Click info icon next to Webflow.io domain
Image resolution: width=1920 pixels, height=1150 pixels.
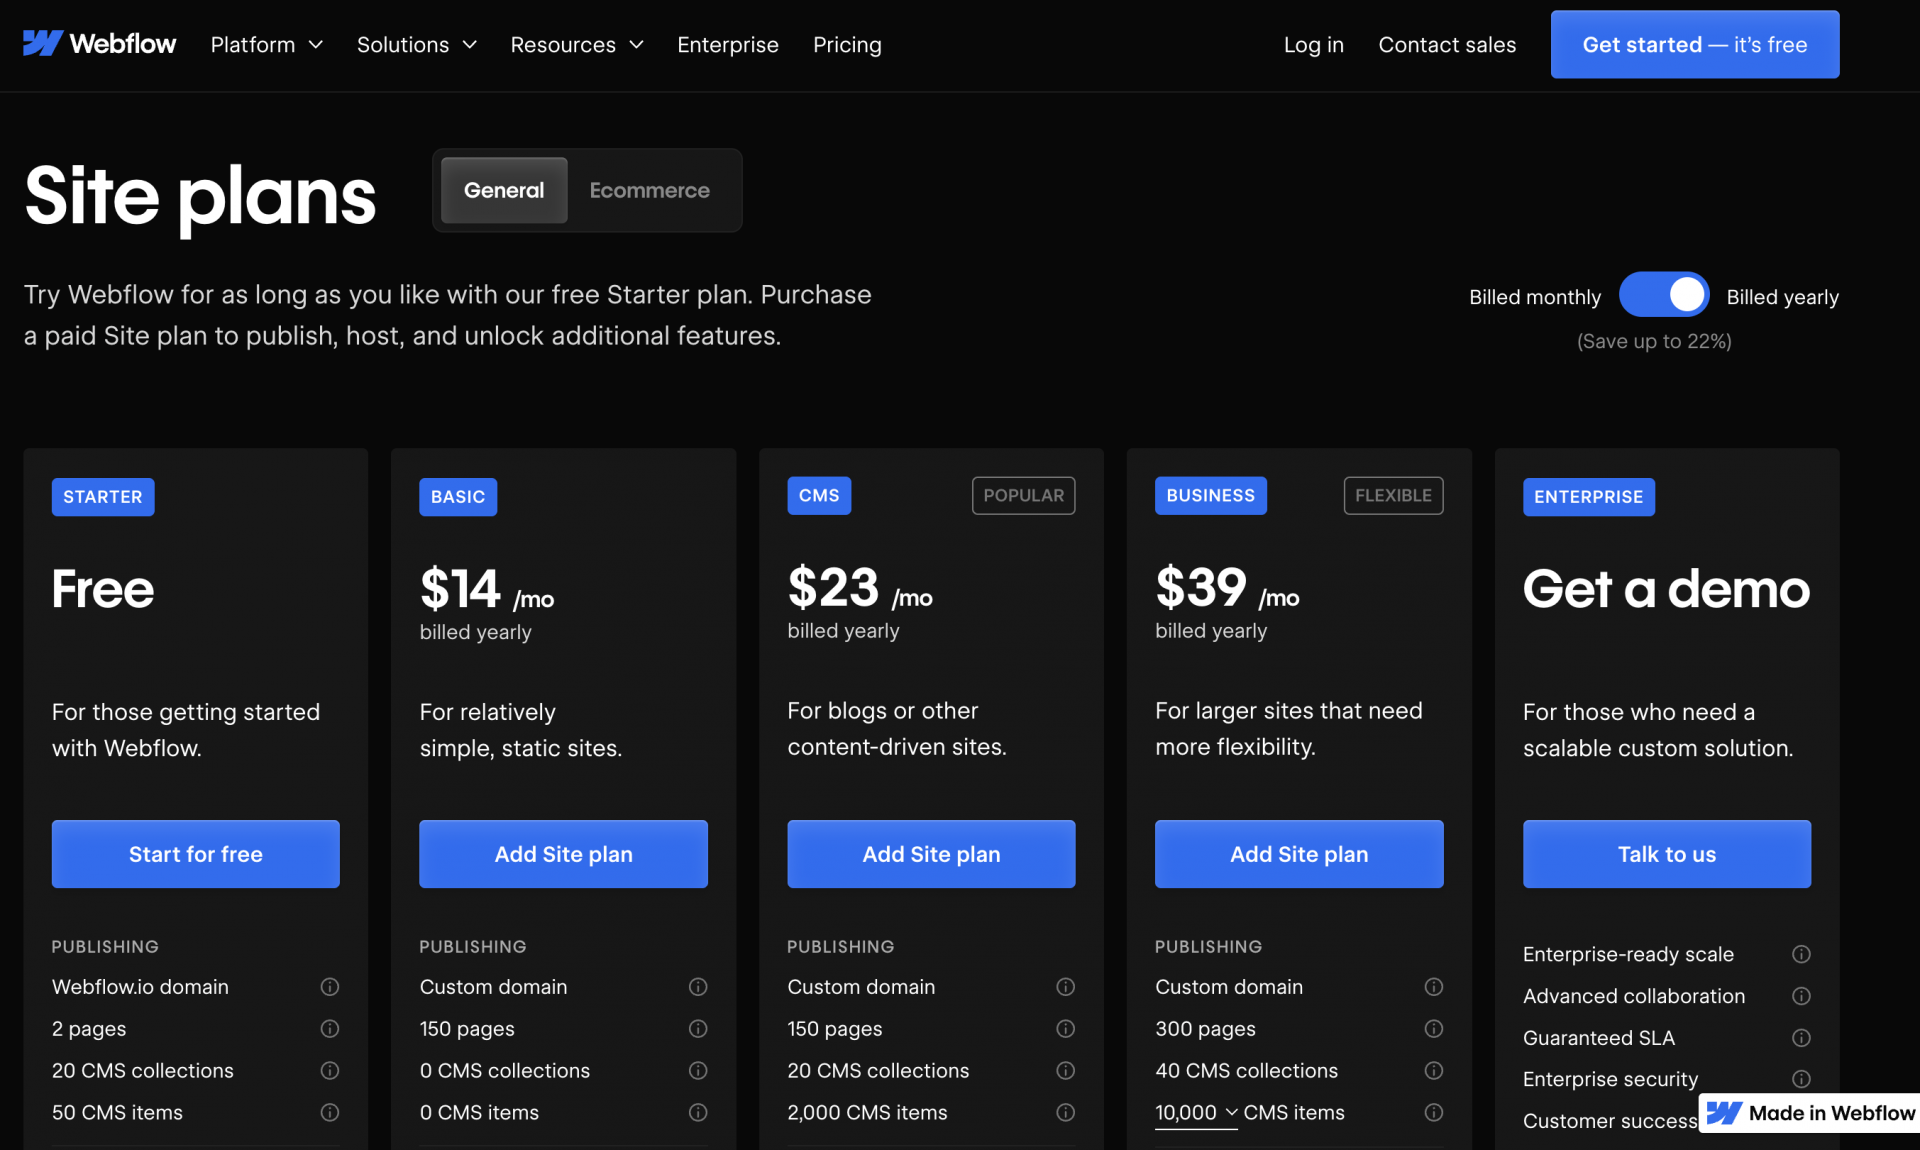(x=329, y=987)
